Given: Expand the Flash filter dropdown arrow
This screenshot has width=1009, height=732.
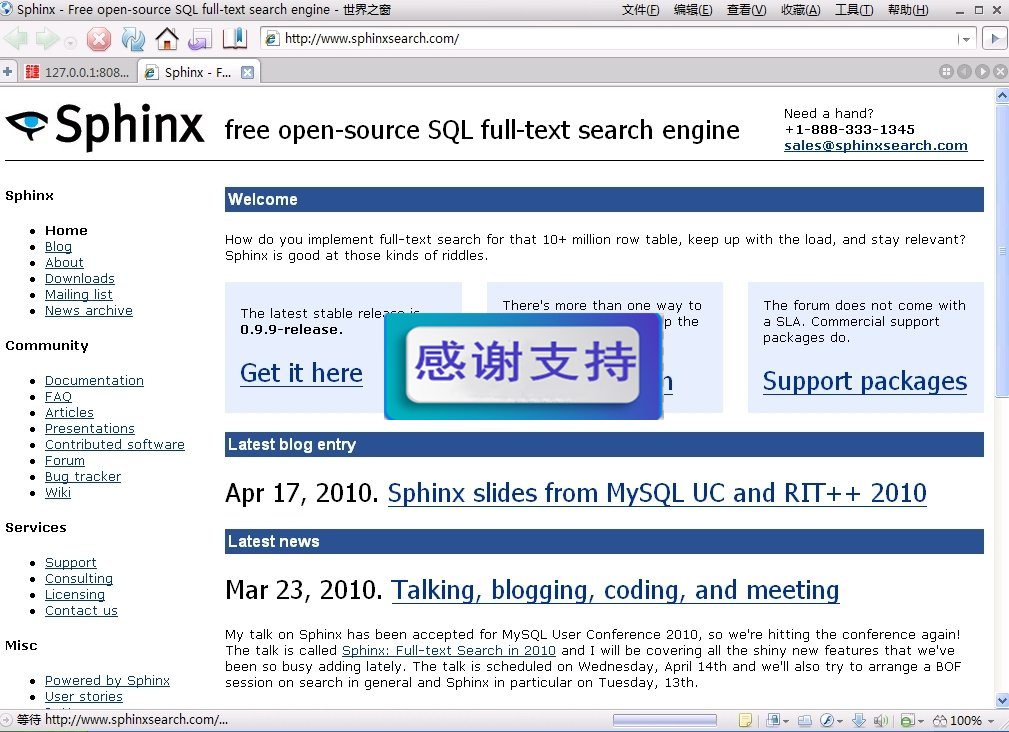Looking at the screenshot, I should click(x=840, y=721).
